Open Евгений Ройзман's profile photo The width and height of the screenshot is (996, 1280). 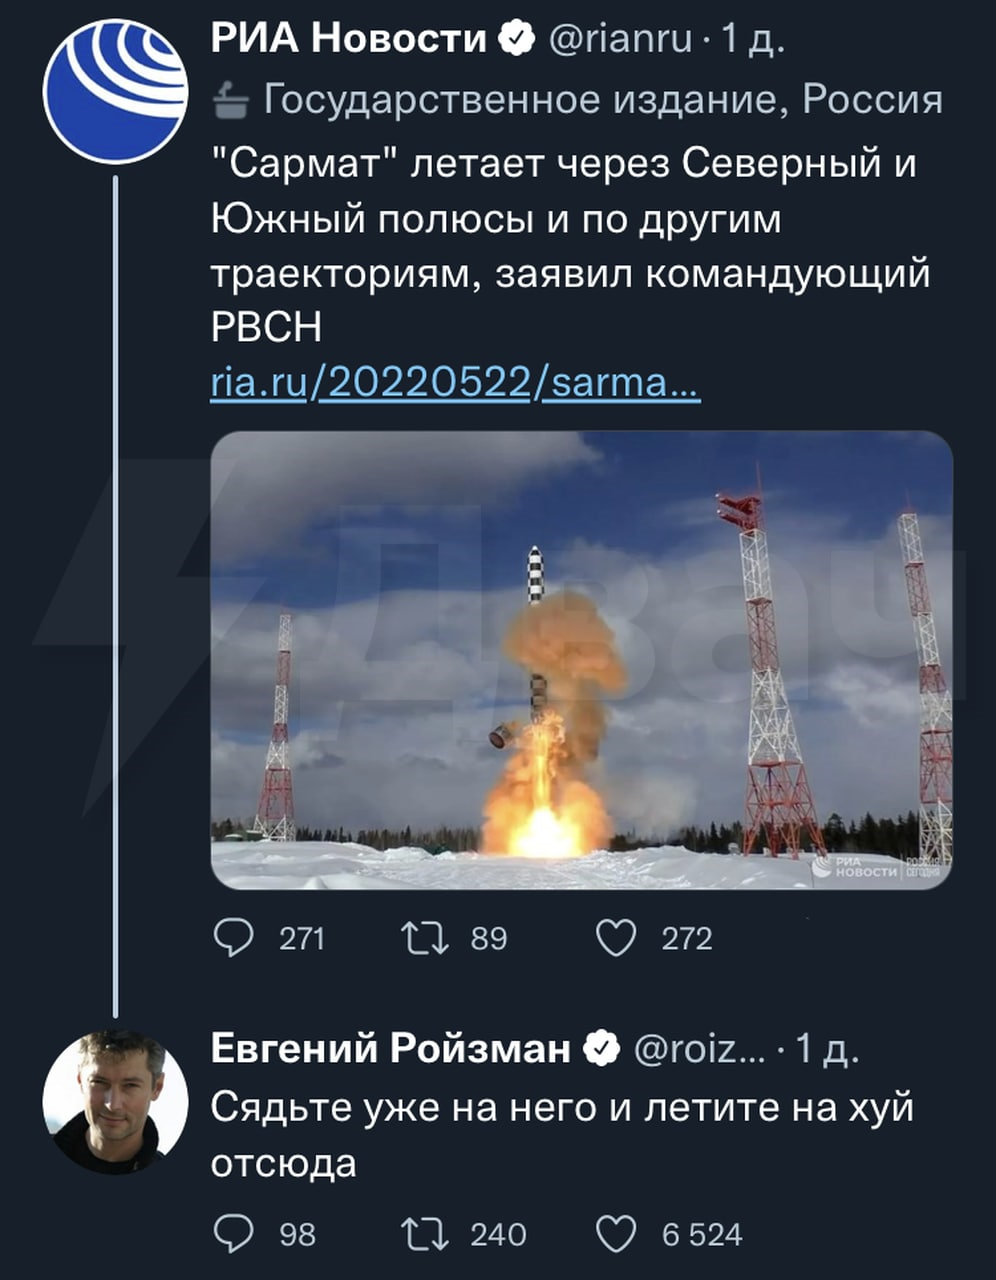pos(115,1102)
